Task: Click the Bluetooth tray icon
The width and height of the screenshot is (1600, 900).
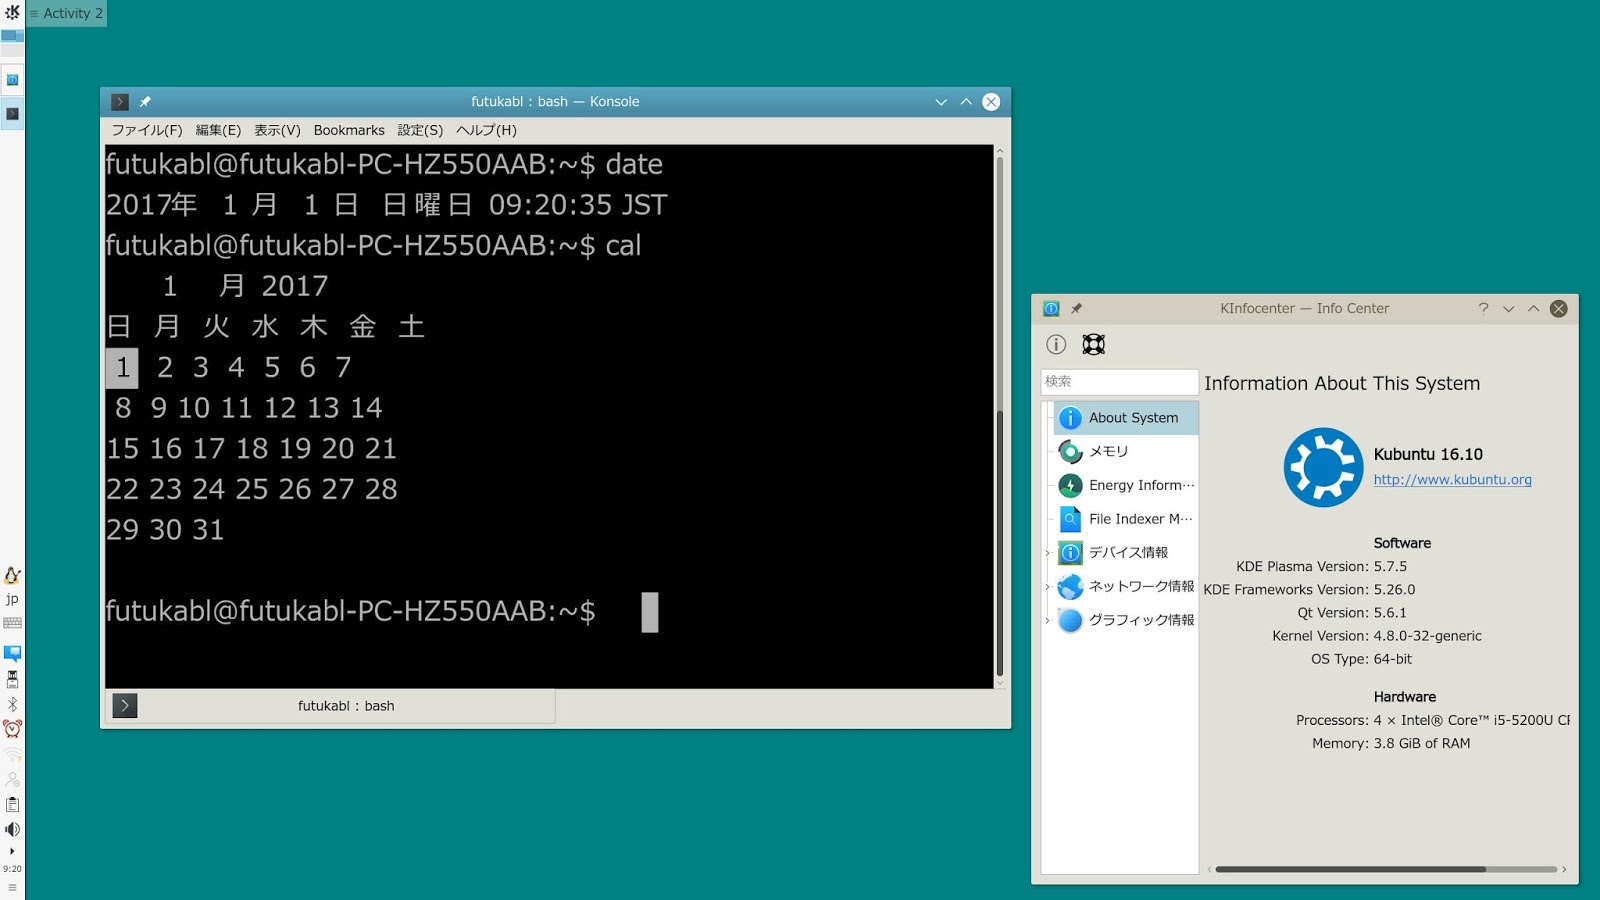Action: tap(12, 704)
